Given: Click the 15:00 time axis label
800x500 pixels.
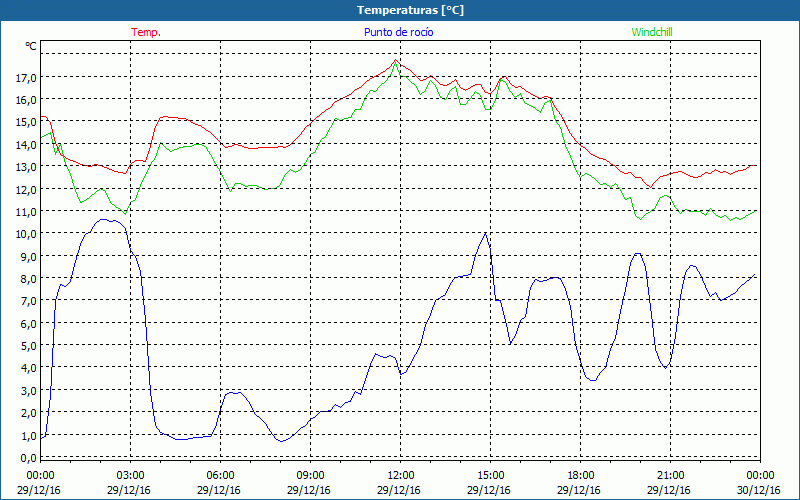Looking at the screenshot, I should pyautogui.click(x=490, y=476).
